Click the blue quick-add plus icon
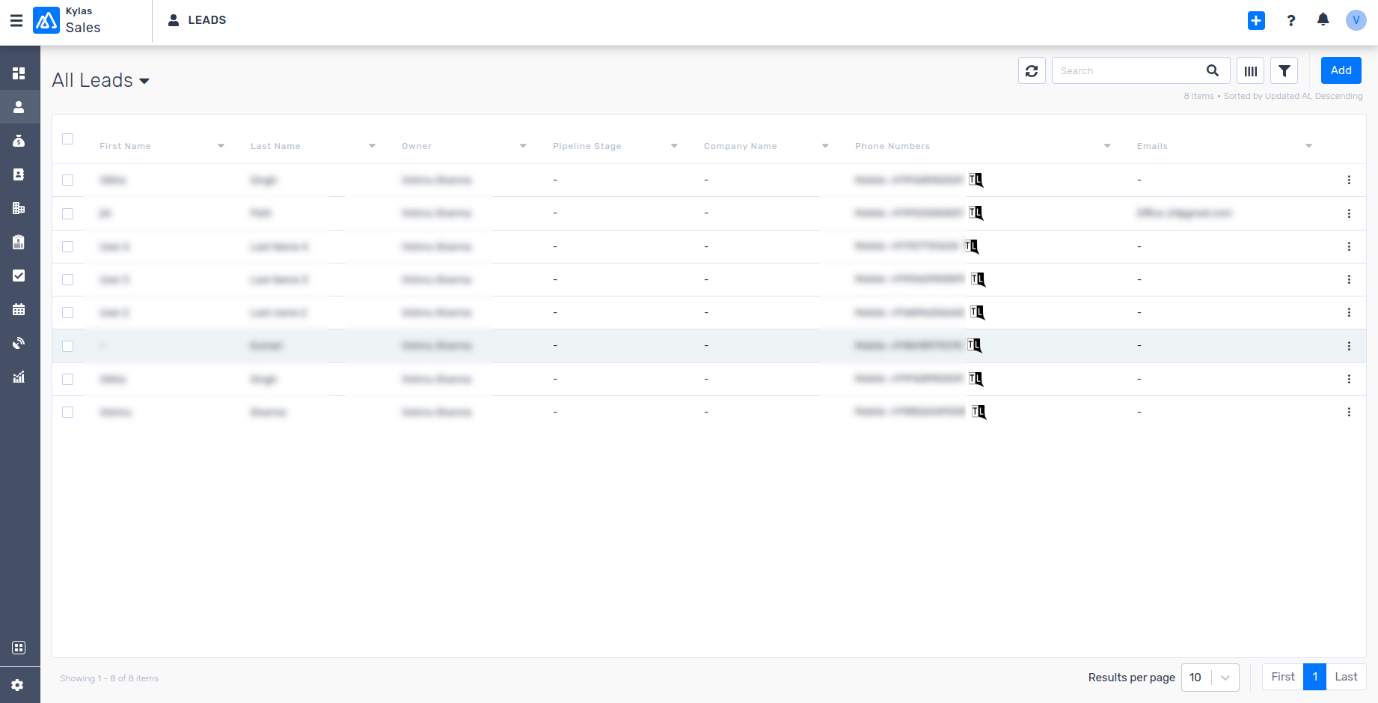1378x703 pixels. [x=1256, y=20]
